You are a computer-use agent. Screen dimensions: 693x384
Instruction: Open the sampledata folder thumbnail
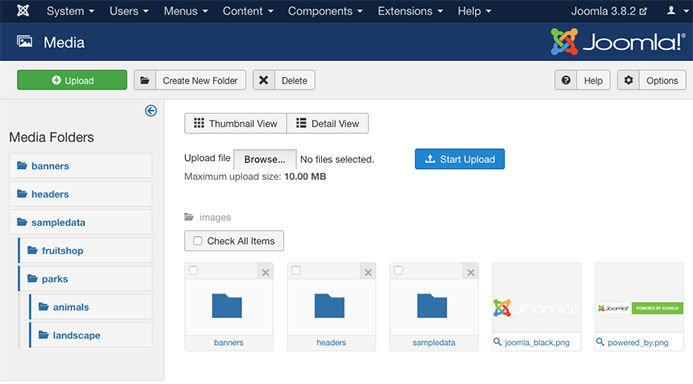click(432, 306)
